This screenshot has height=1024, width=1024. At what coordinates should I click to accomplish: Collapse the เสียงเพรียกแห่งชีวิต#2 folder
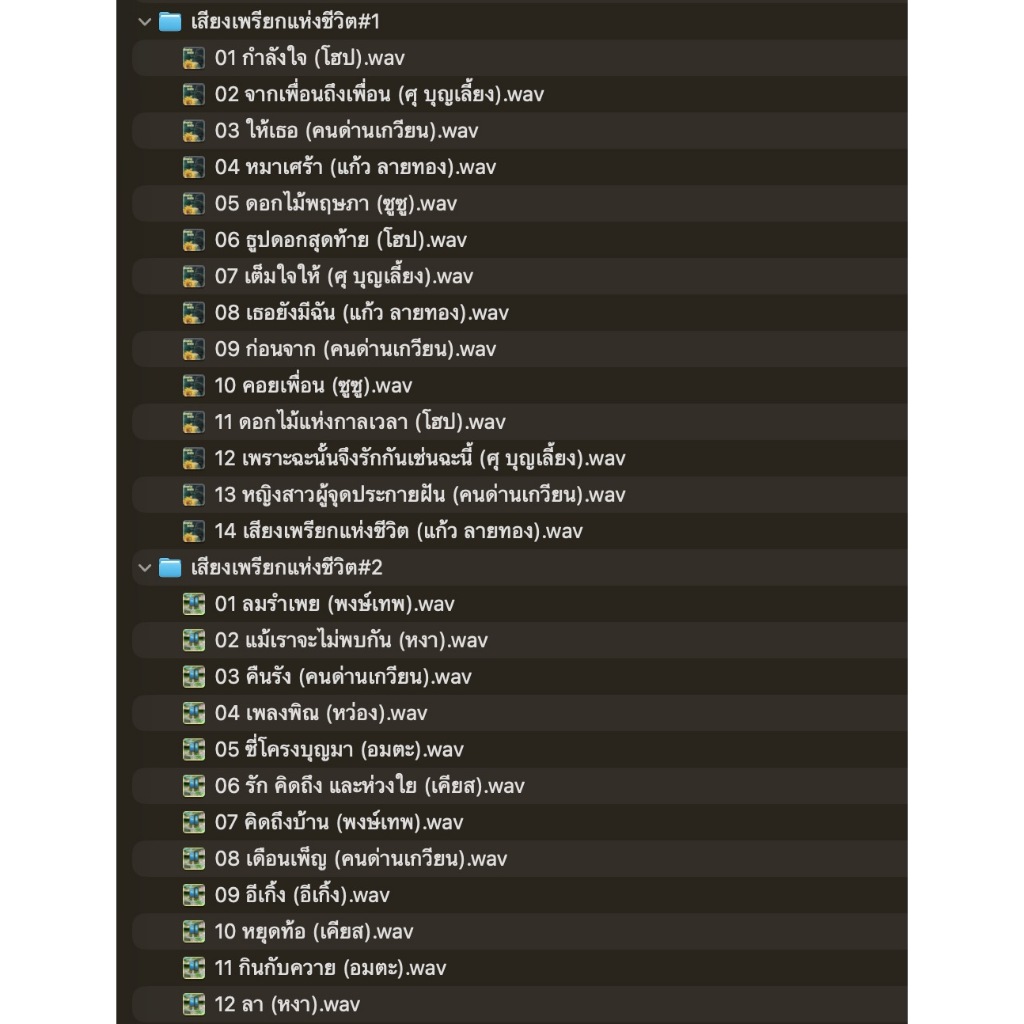click(144, 568)
